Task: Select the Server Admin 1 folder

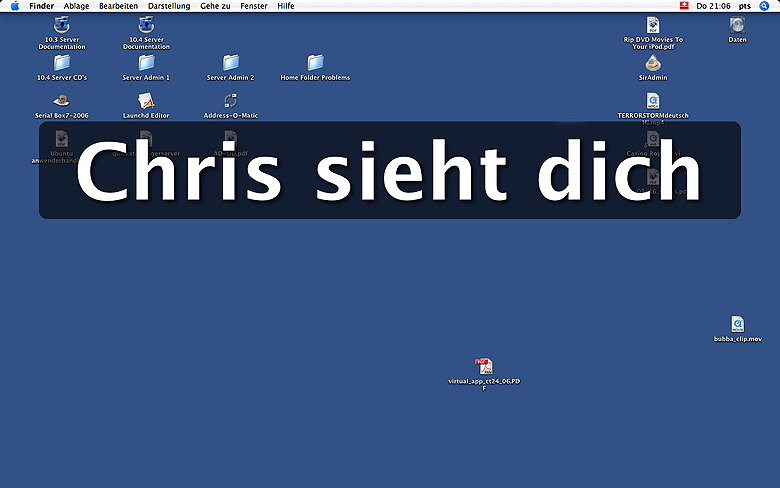Action: pos(146,62)
